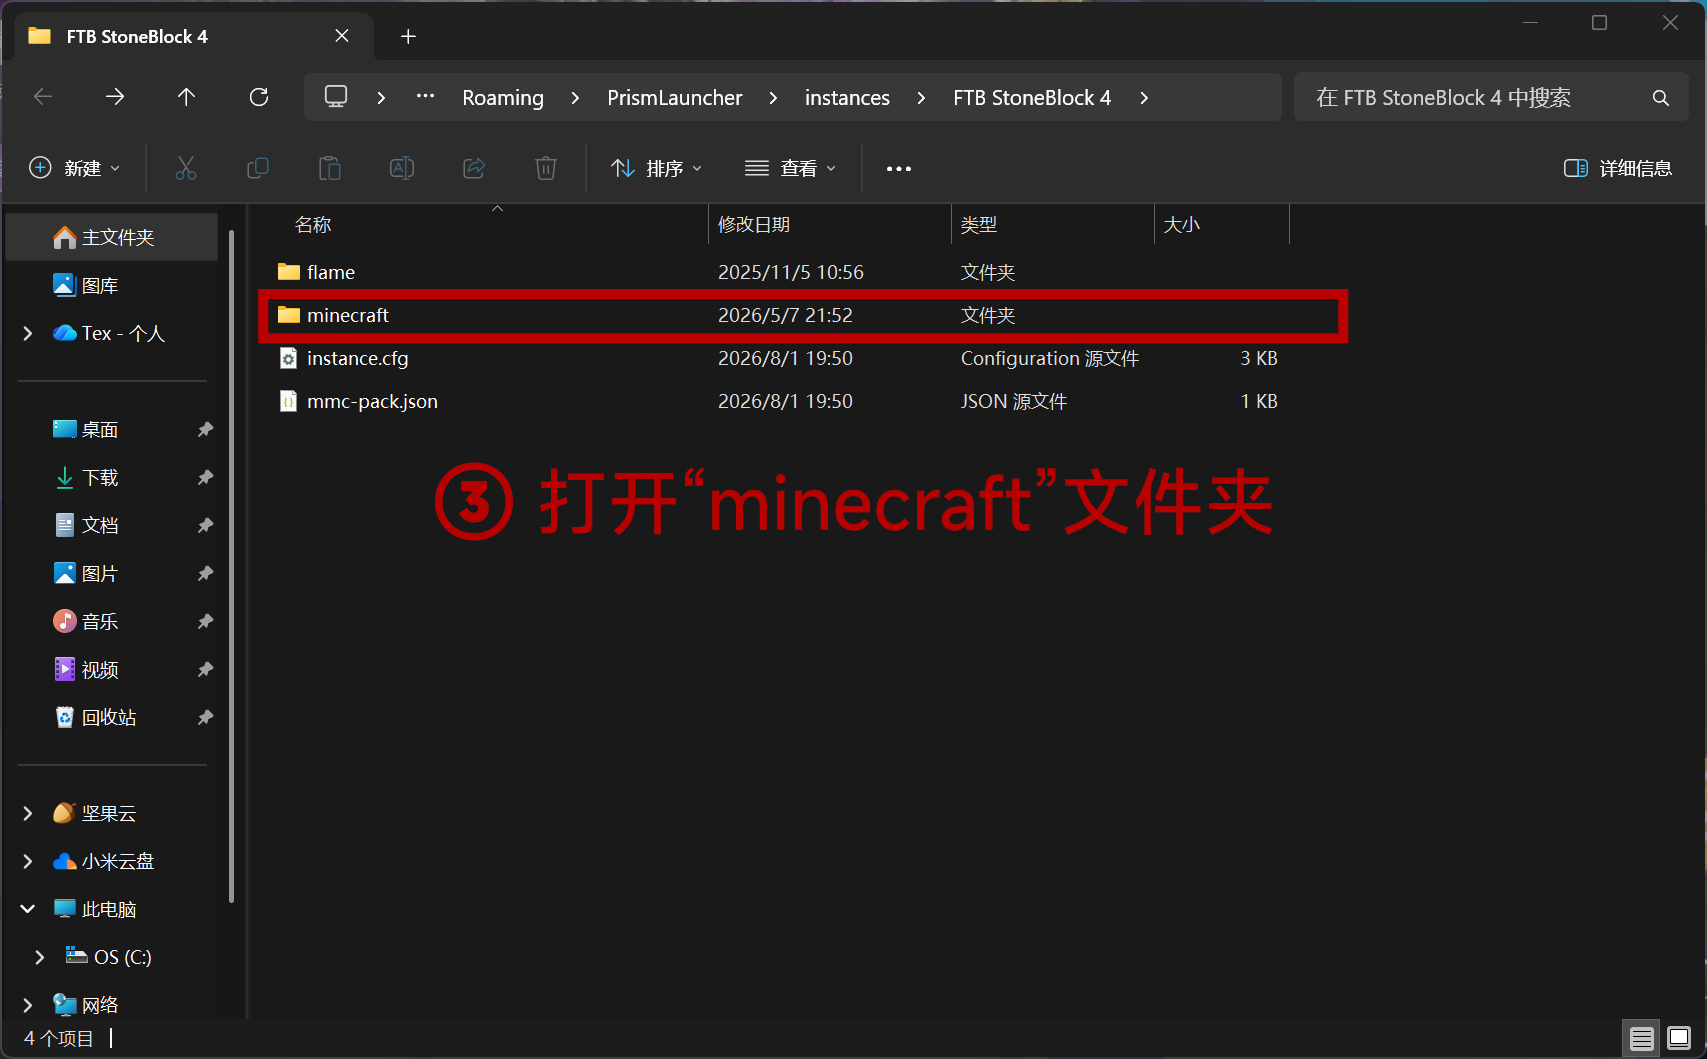The height and width of the screenshot is (1059, 1707).
Task: Refresh the current folder view
Action: 259,97
